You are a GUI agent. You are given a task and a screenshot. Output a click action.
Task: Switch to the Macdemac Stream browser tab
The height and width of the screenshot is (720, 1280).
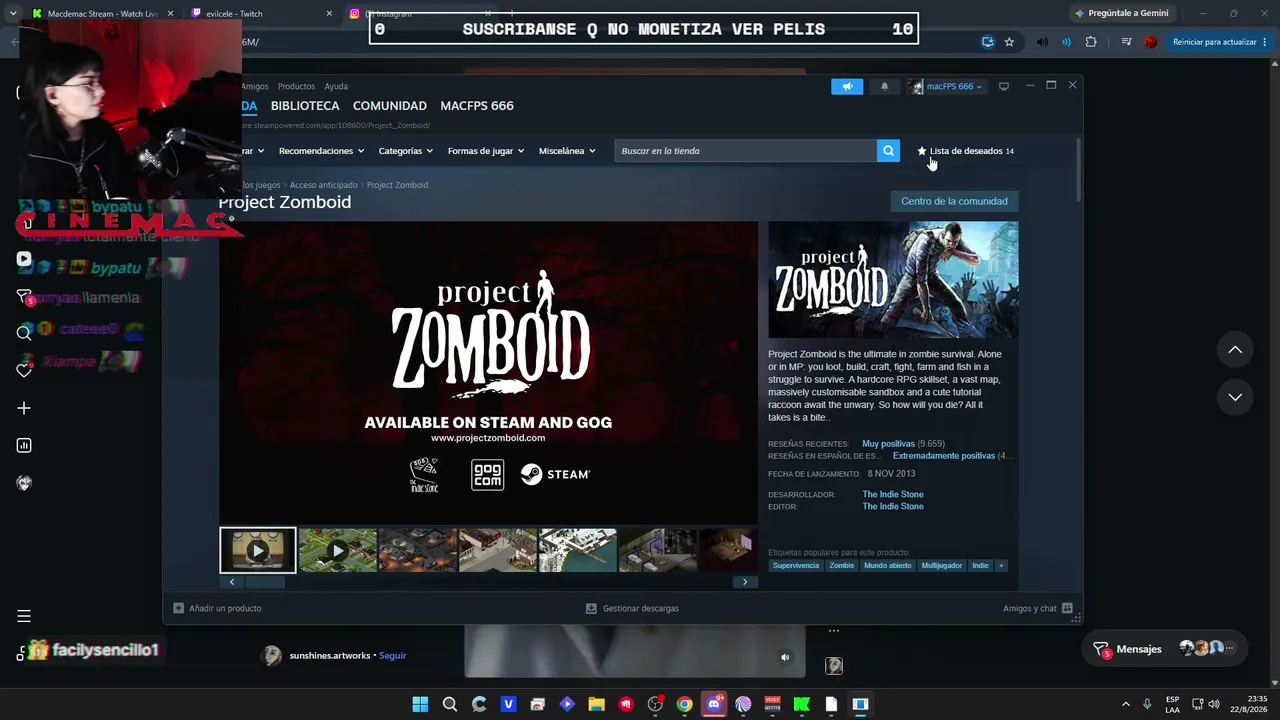102,14
